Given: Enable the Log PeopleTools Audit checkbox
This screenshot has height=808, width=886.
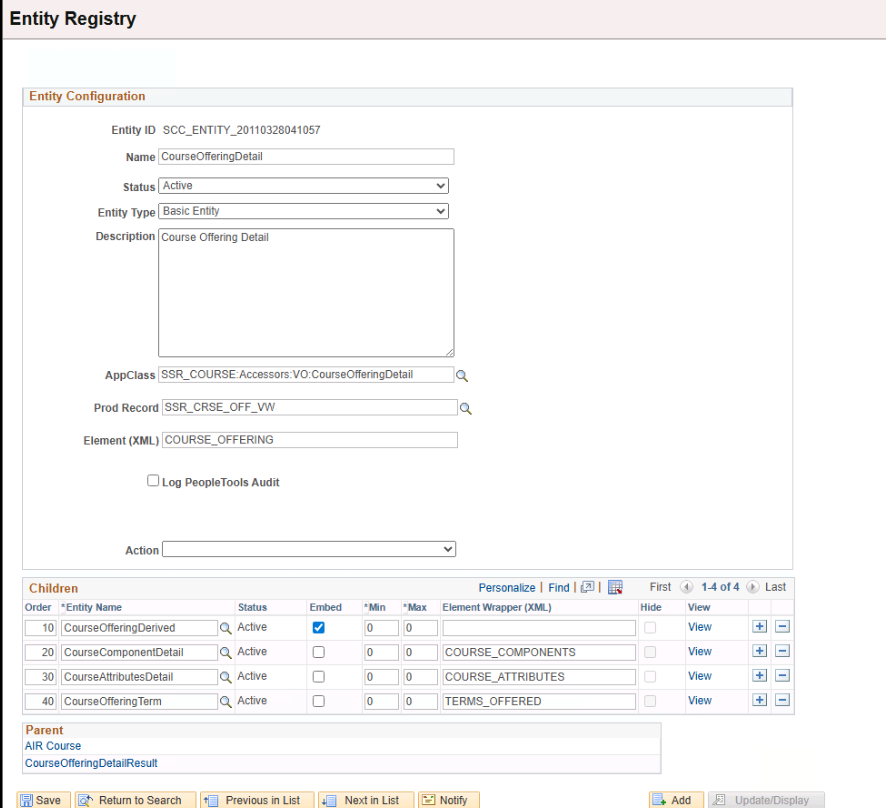Looking at the screenshot, I should coord(153,481).
